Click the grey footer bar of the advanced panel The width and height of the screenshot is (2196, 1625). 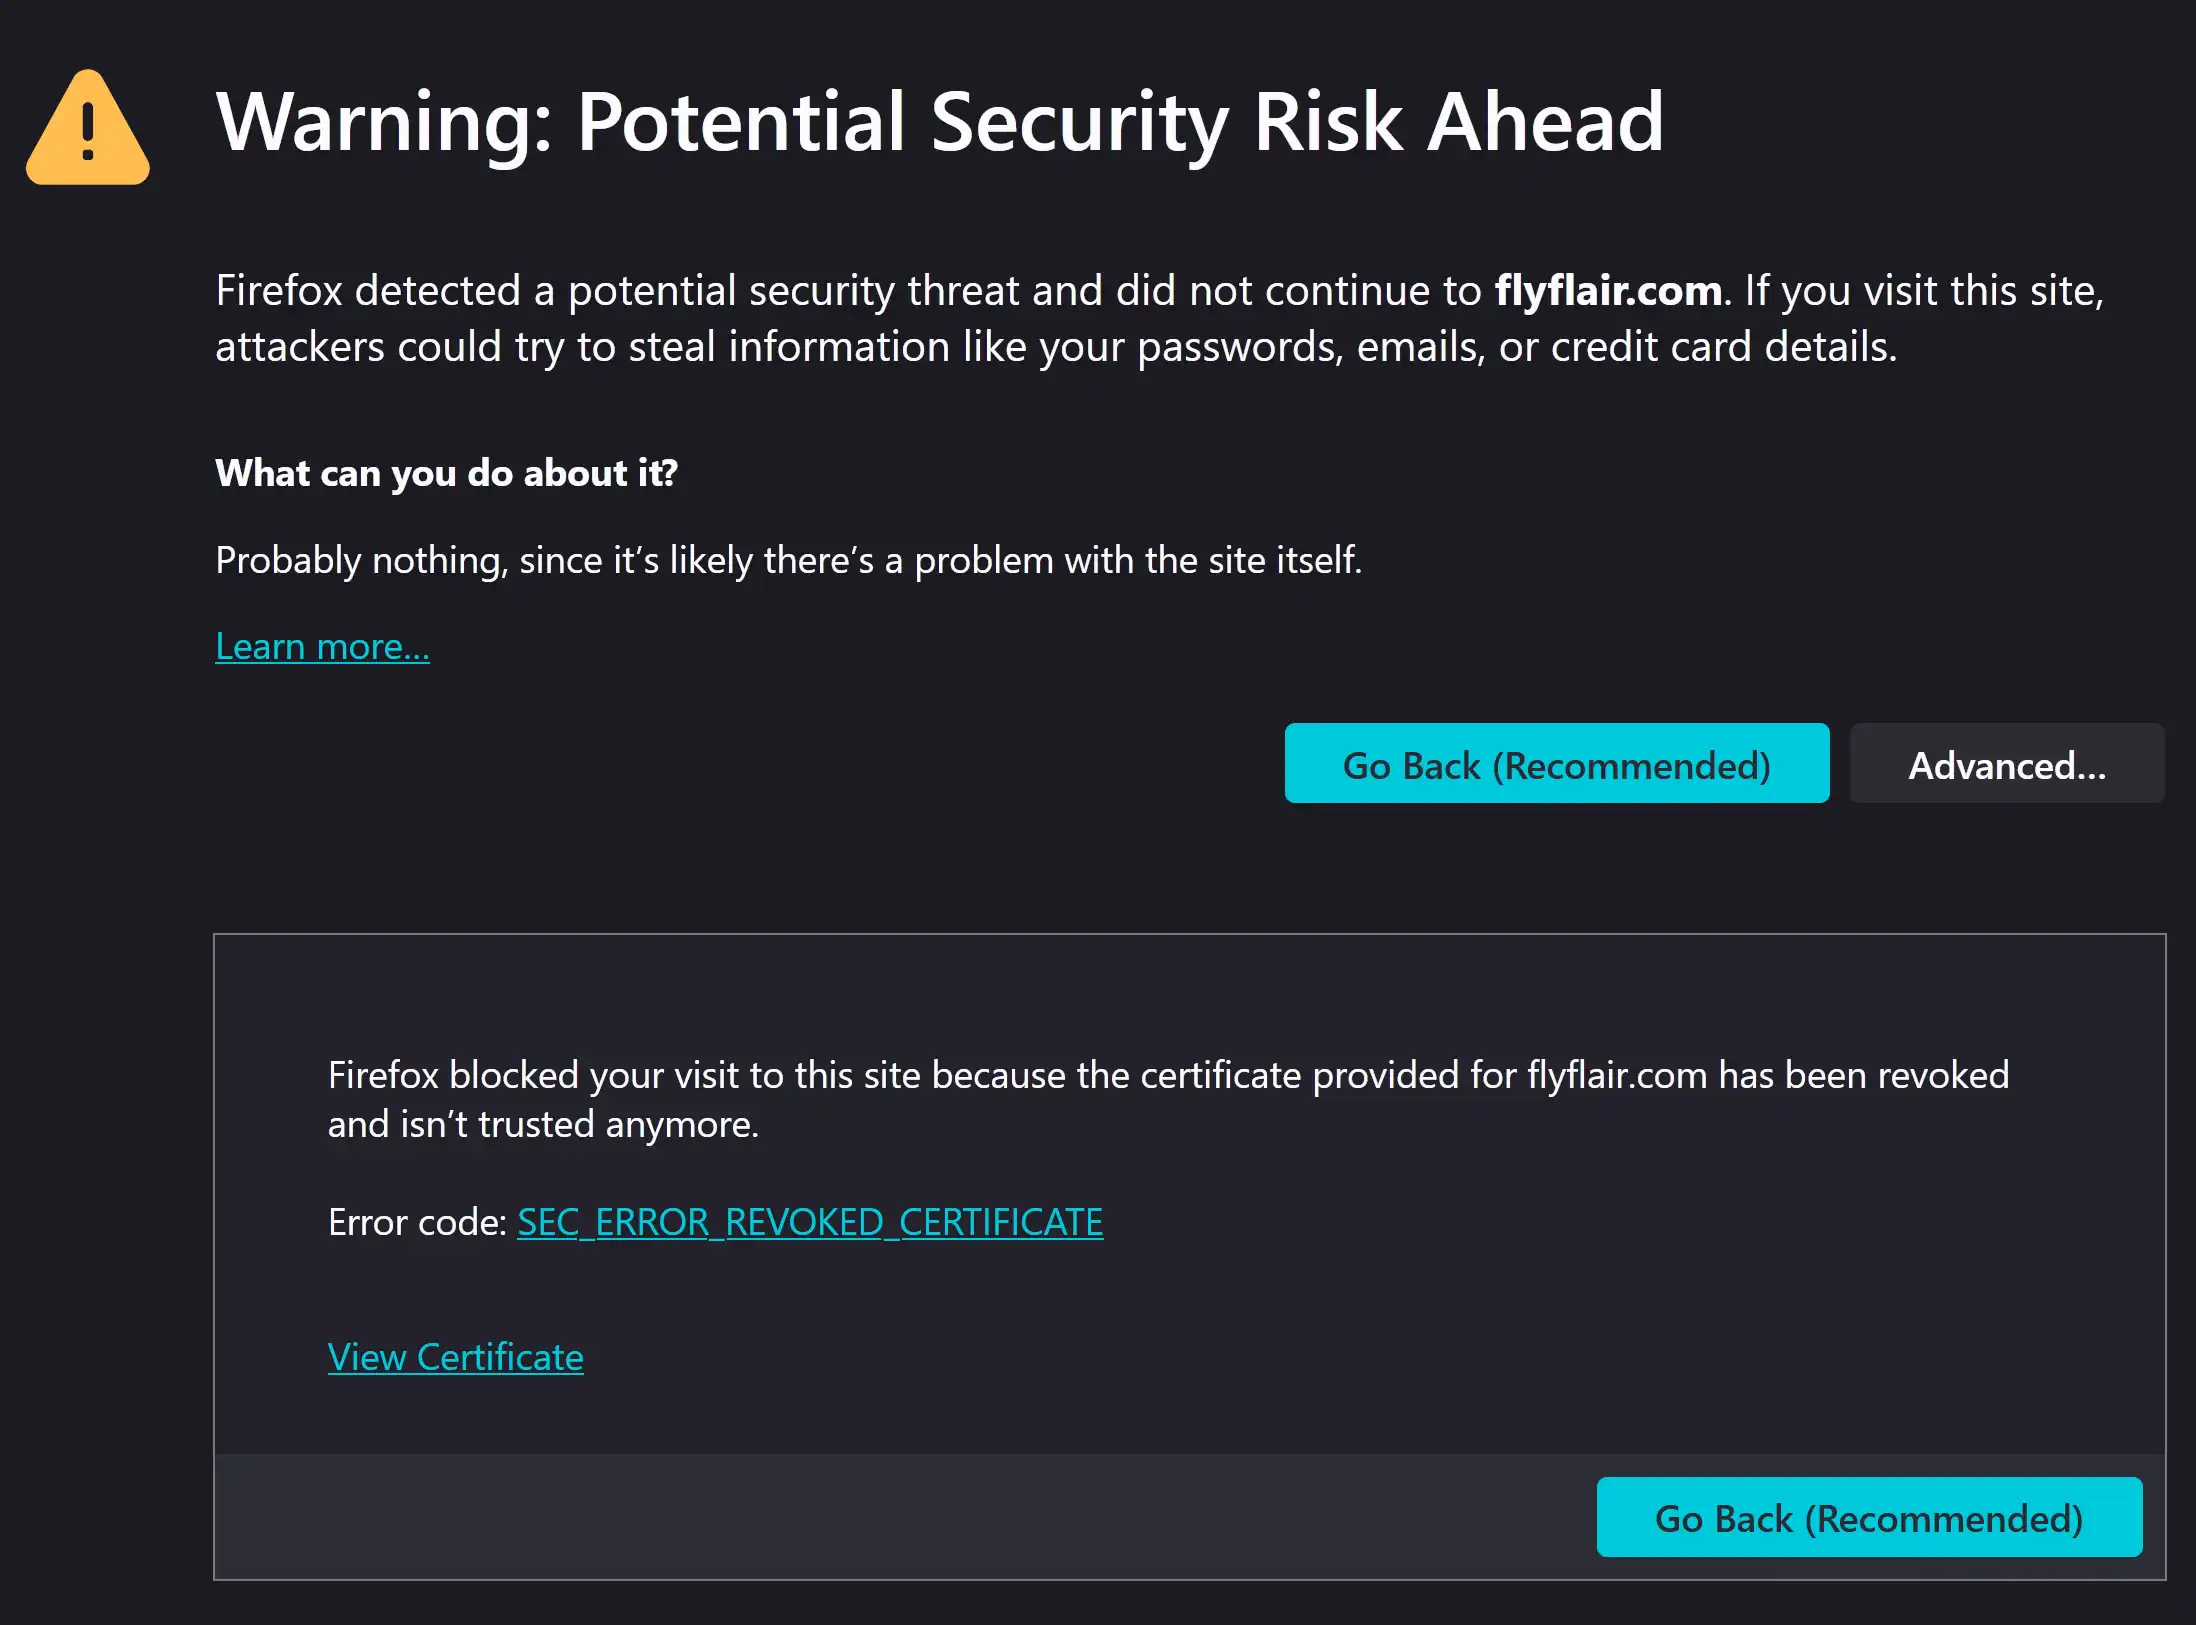pos(900,1516)
